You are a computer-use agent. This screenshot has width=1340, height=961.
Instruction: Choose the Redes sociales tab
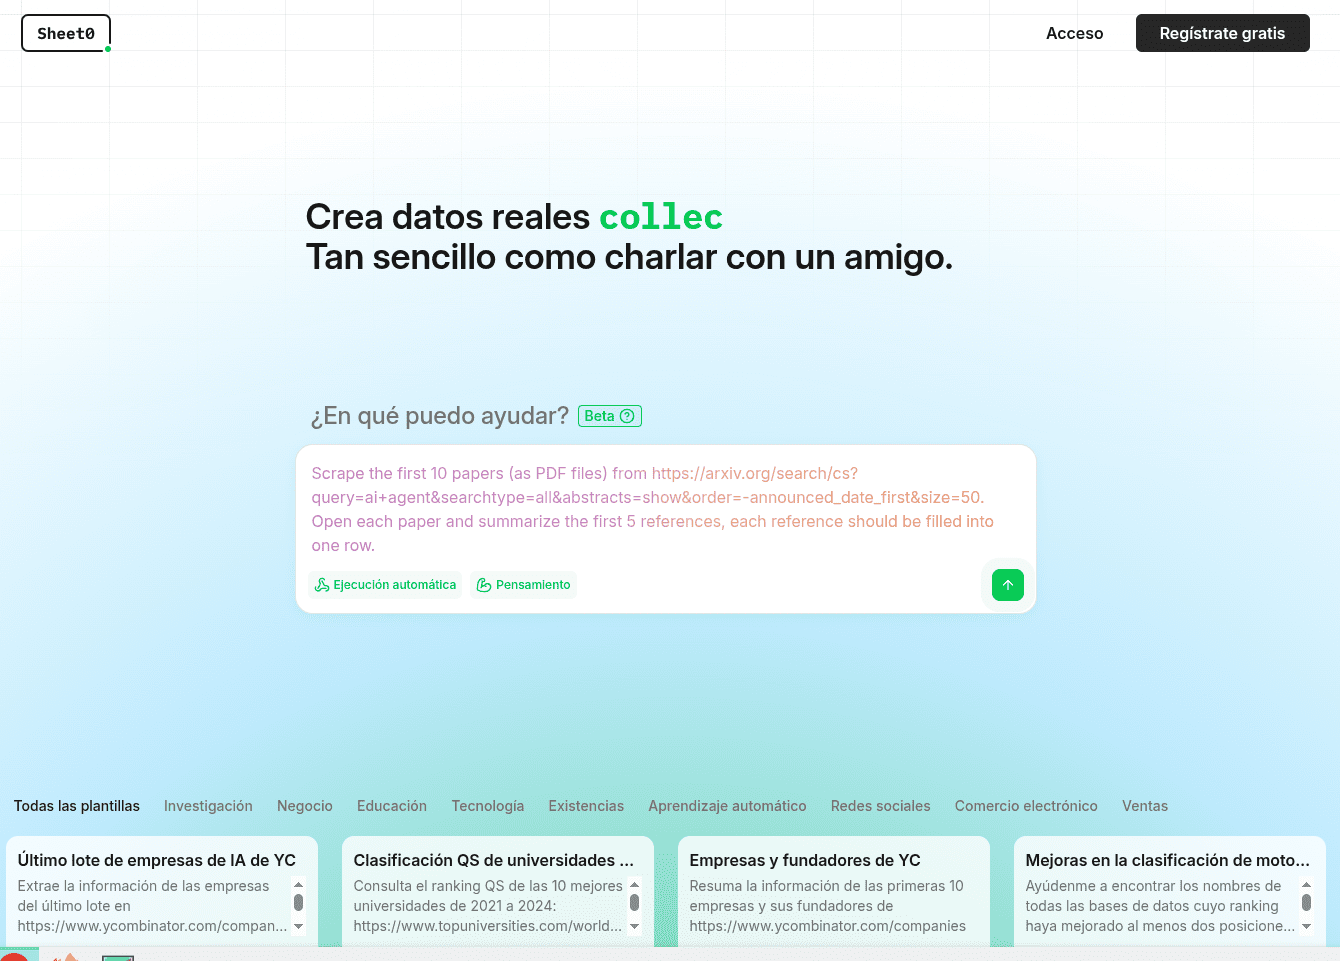coord(880,806)
